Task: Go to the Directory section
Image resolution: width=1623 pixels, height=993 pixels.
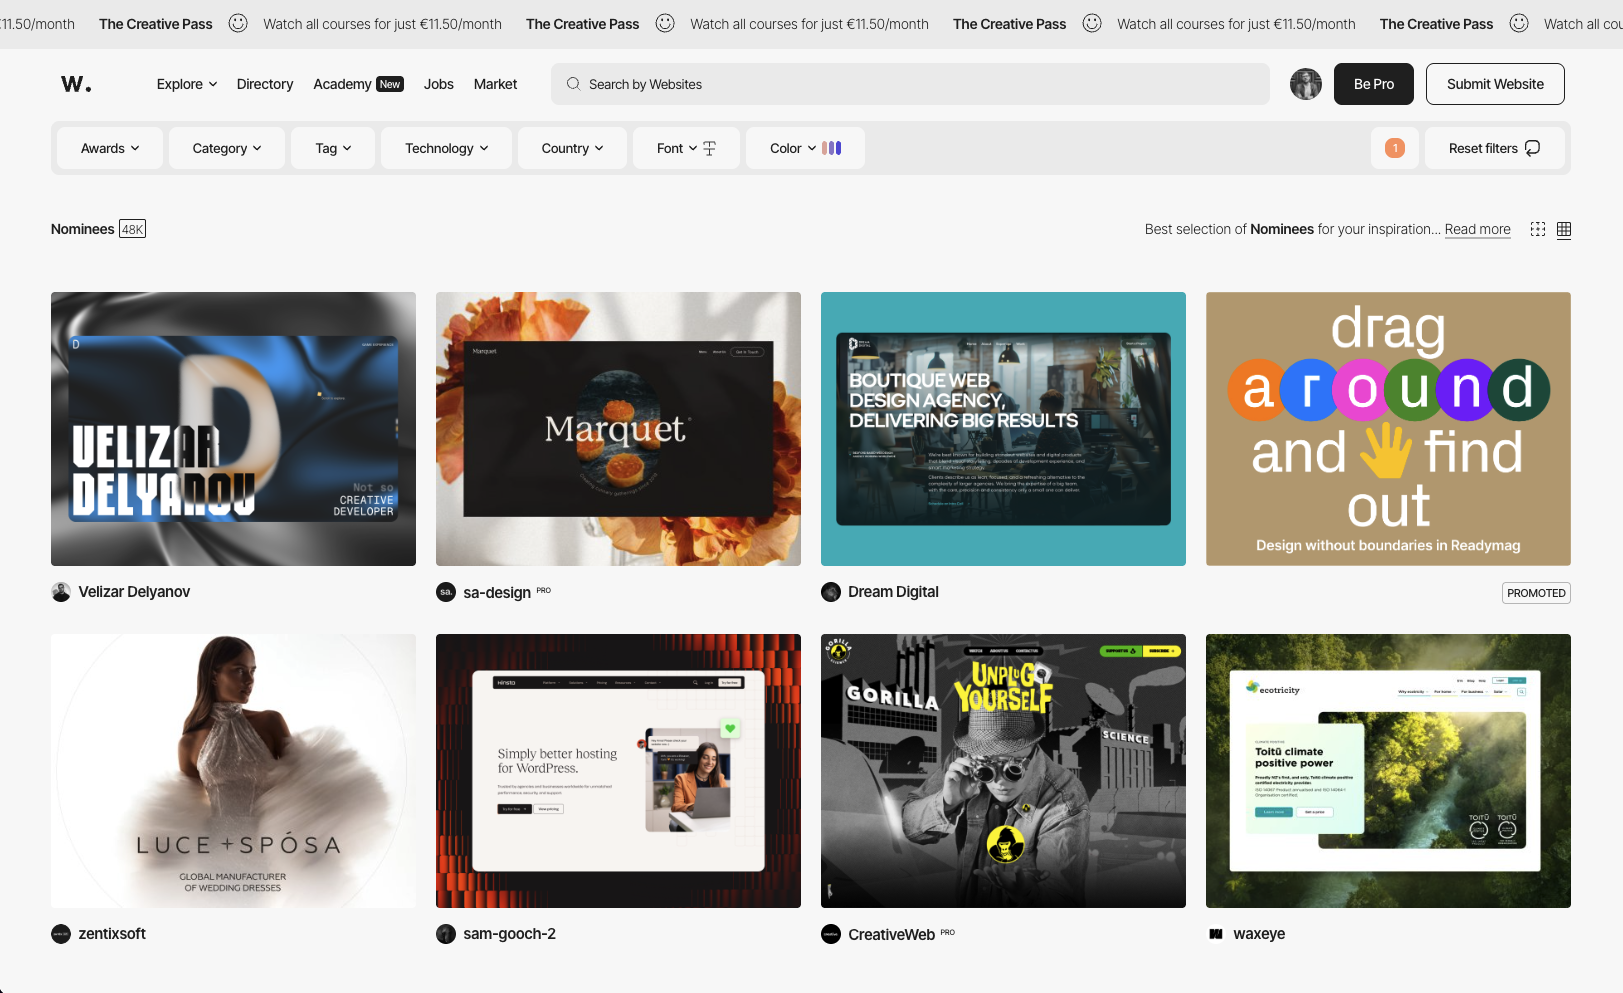Action: pos(264,84)
